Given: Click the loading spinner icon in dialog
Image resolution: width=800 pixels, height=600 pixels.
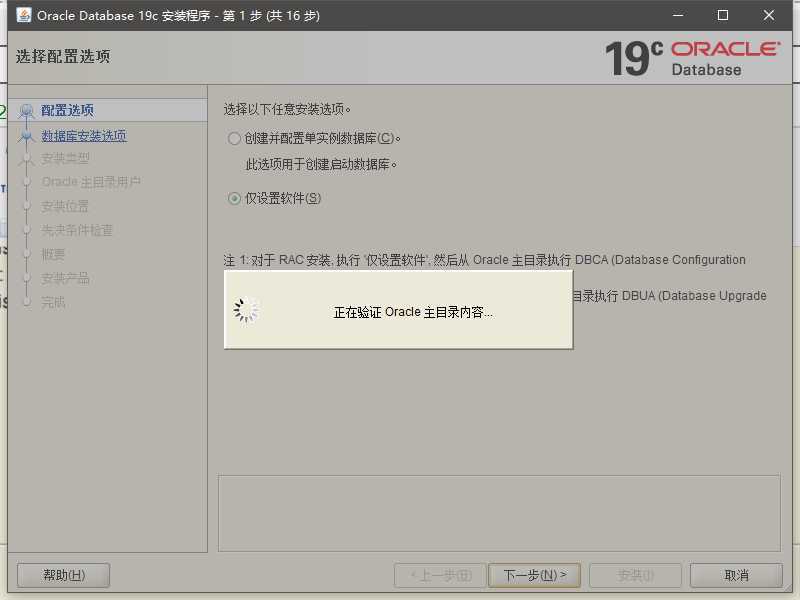Looking at the screenshot, I should pyautogui.click(x=246, y=310).
